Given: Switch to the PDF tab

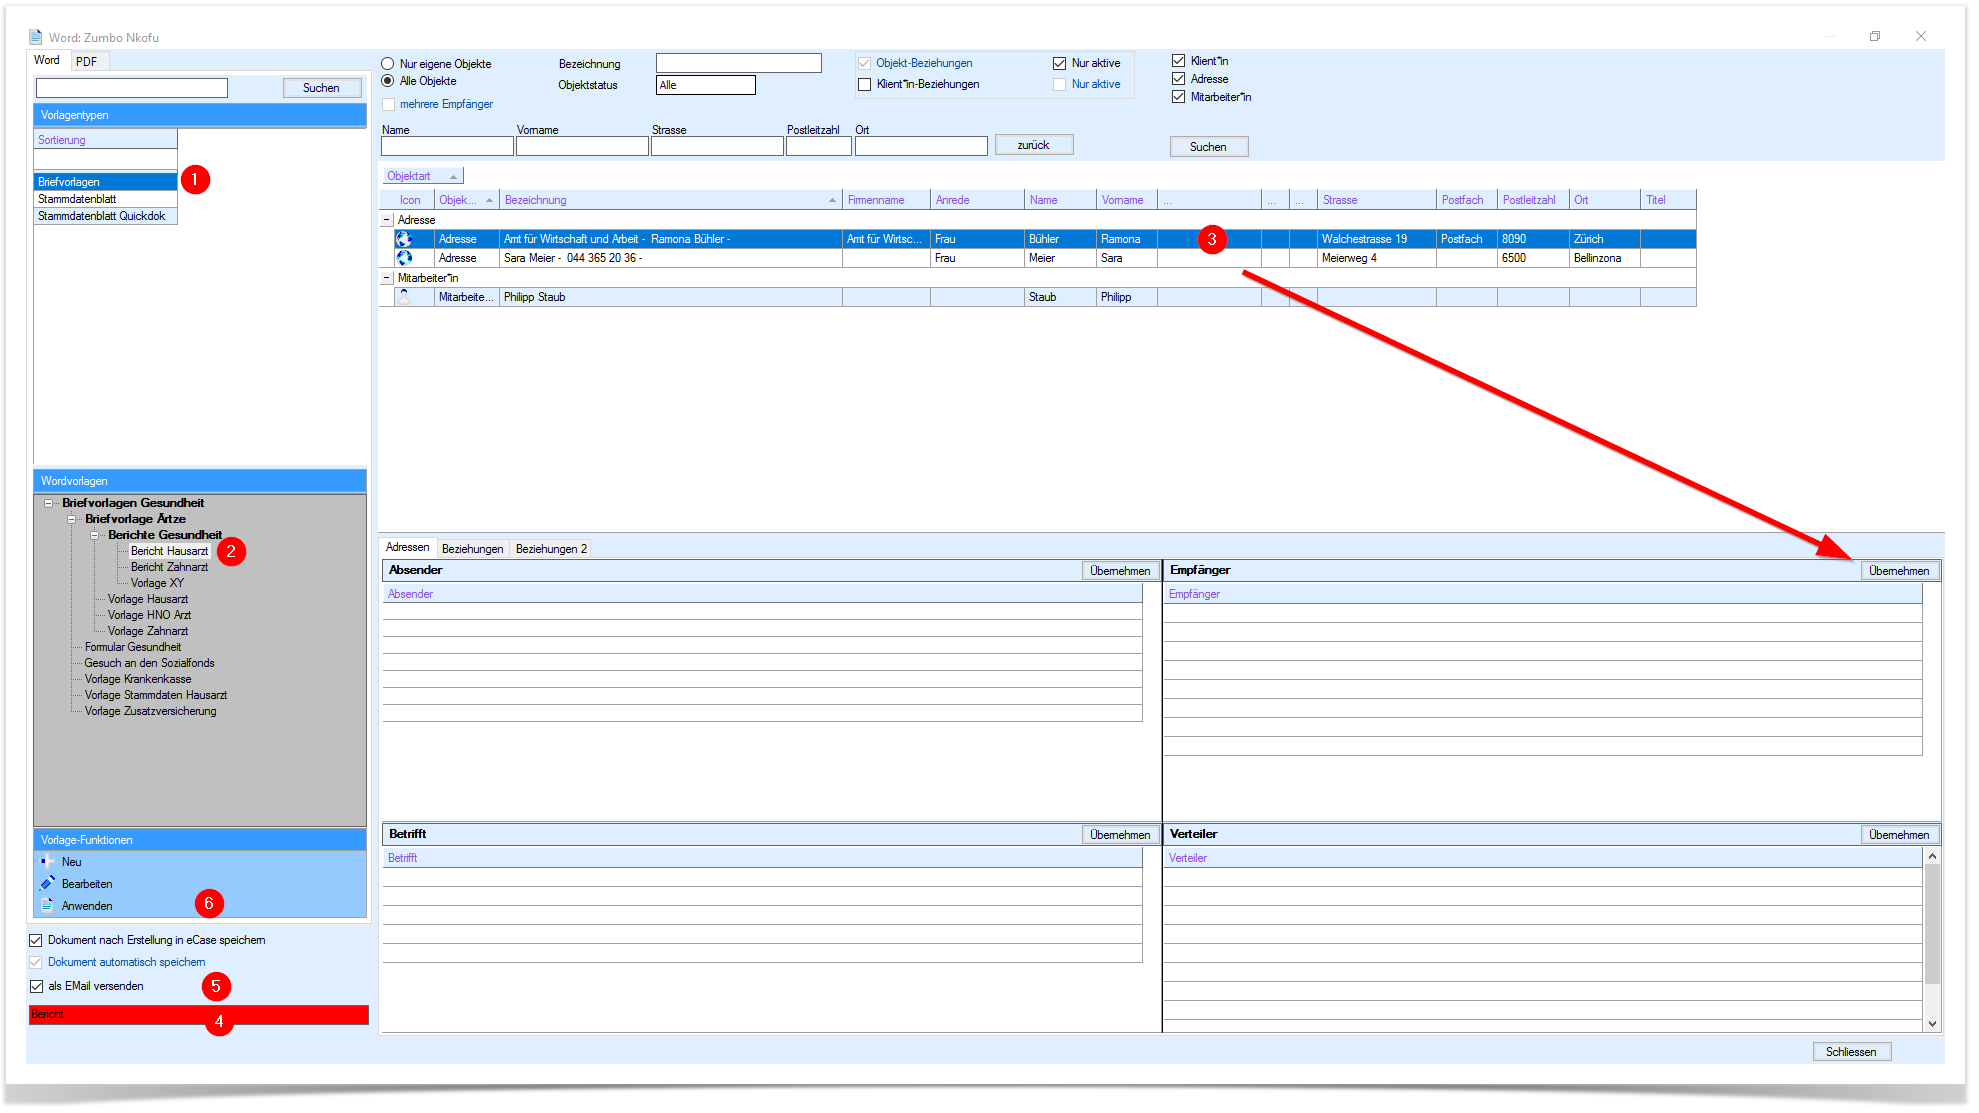Looking at the screenshot, I should [87, 61].
